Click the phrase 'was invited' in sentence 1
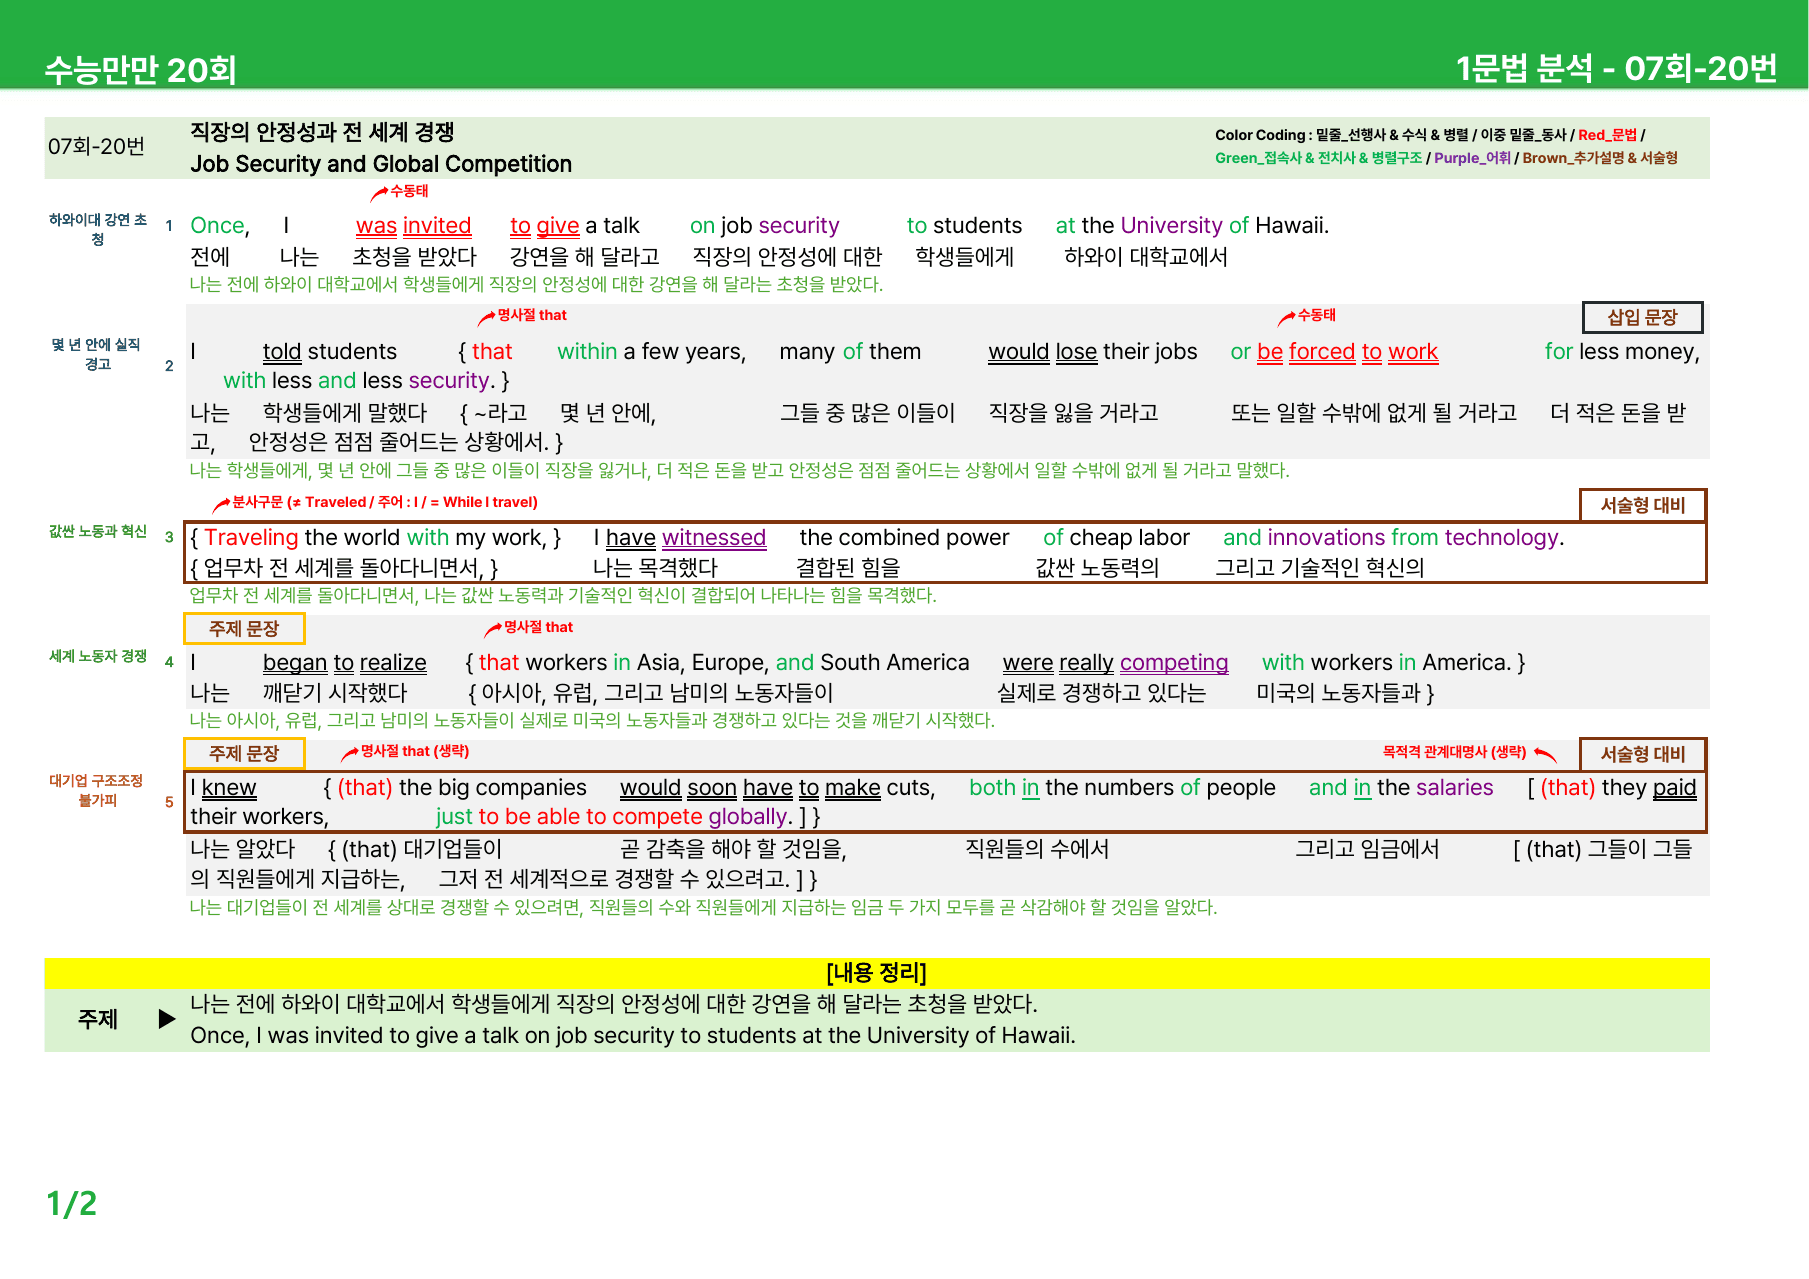Viewport: 1809px width, 1279px height. point(413,226)
